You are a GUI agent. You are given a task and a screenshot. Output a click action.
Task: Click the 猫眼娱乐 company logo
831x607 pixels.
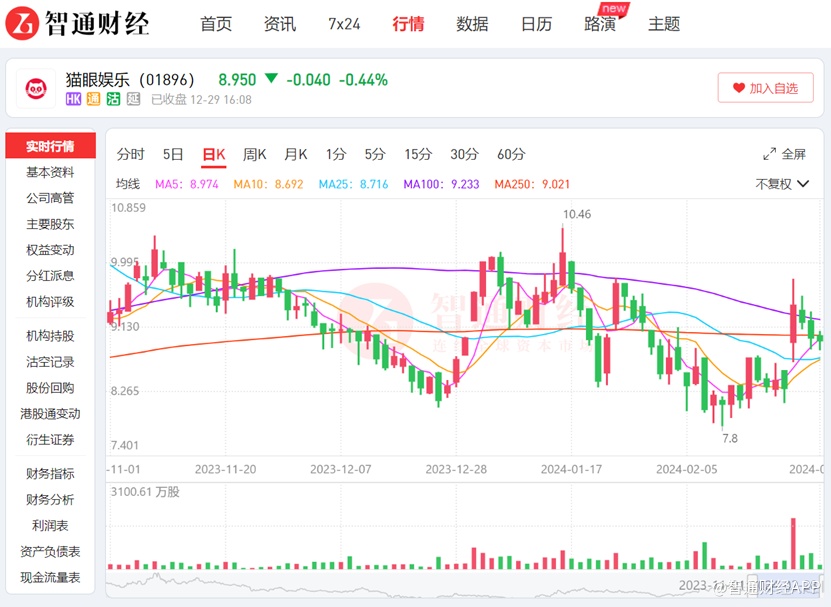[36, 89]
